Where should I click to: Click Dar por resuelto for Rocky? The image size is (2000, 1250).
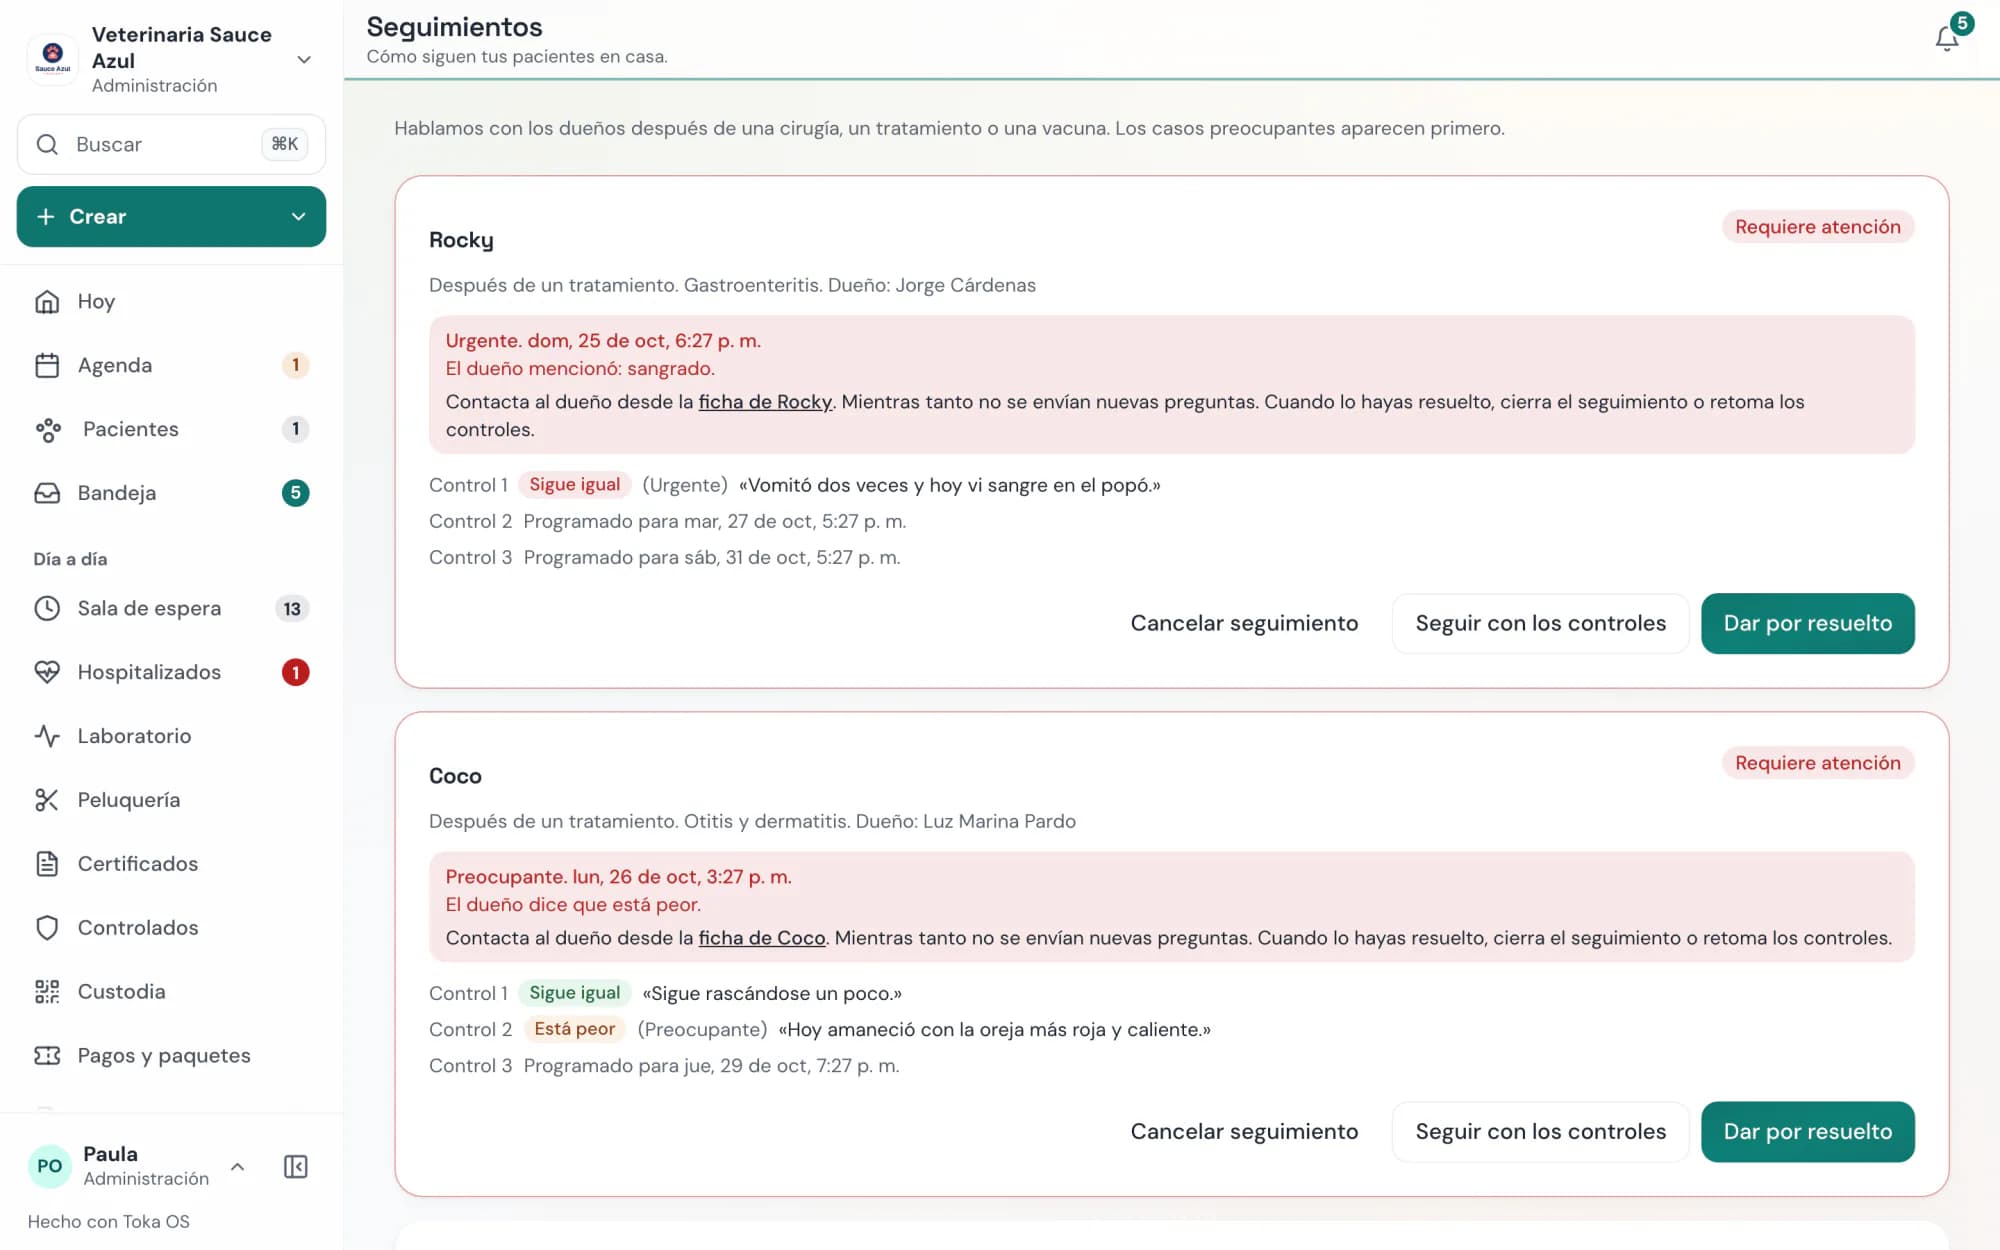tap(1808, 624)
